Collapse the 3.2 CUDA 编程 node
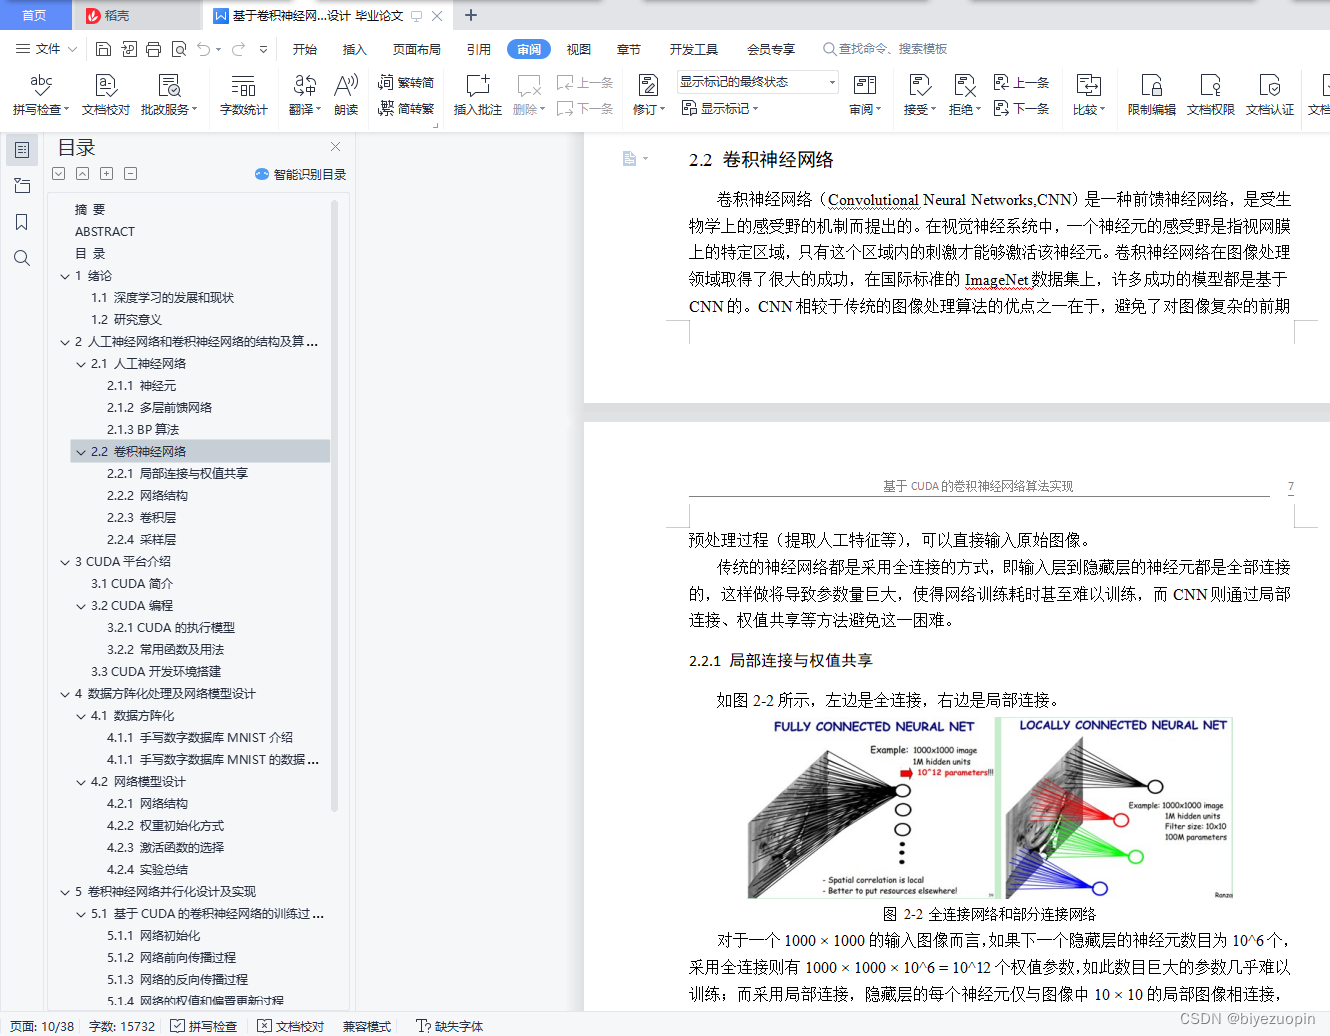This screenshot has height=1036, width=1330. (81, 606)
